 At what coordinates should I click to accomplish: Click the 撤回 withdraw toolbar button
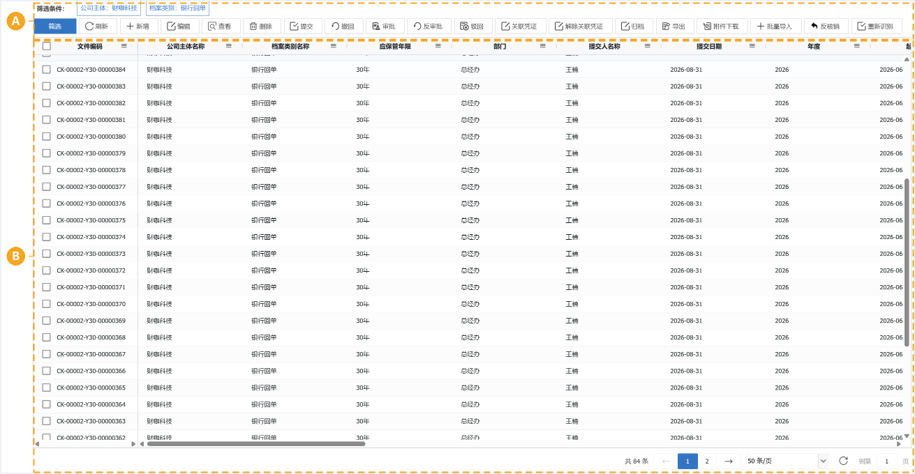(x=343, y=26)
